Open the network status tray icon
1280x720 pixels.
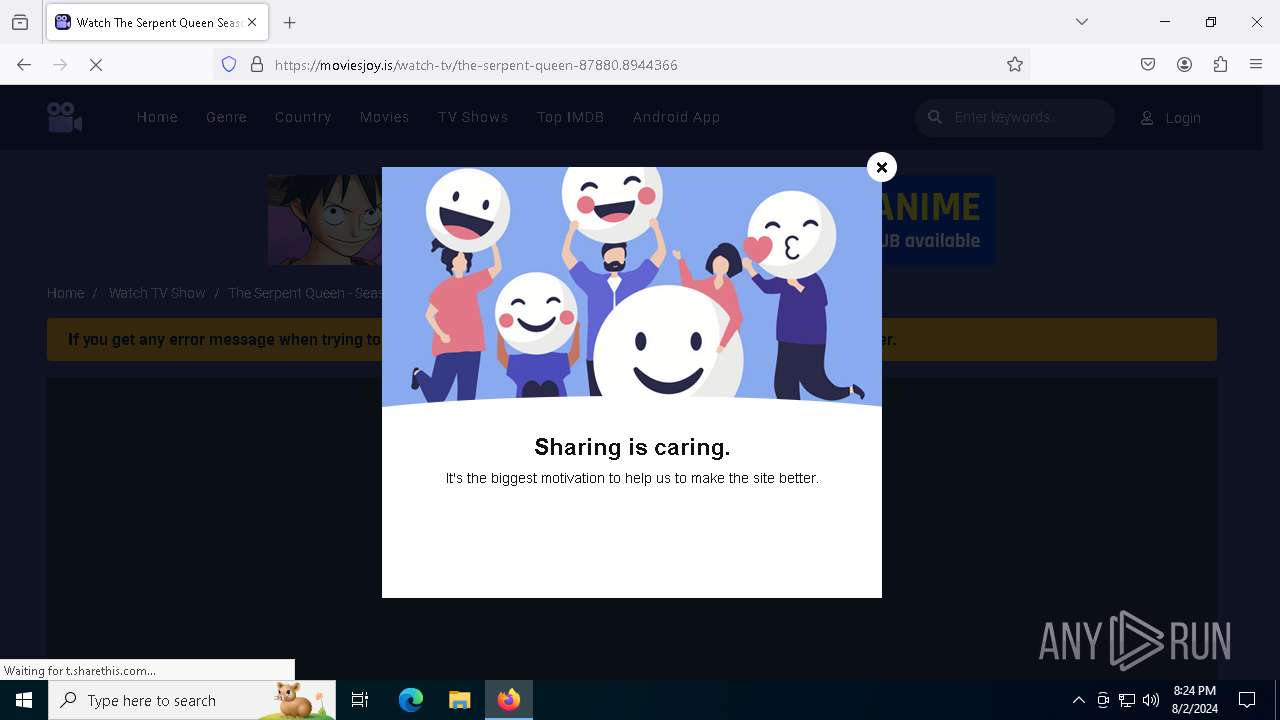1127,700
